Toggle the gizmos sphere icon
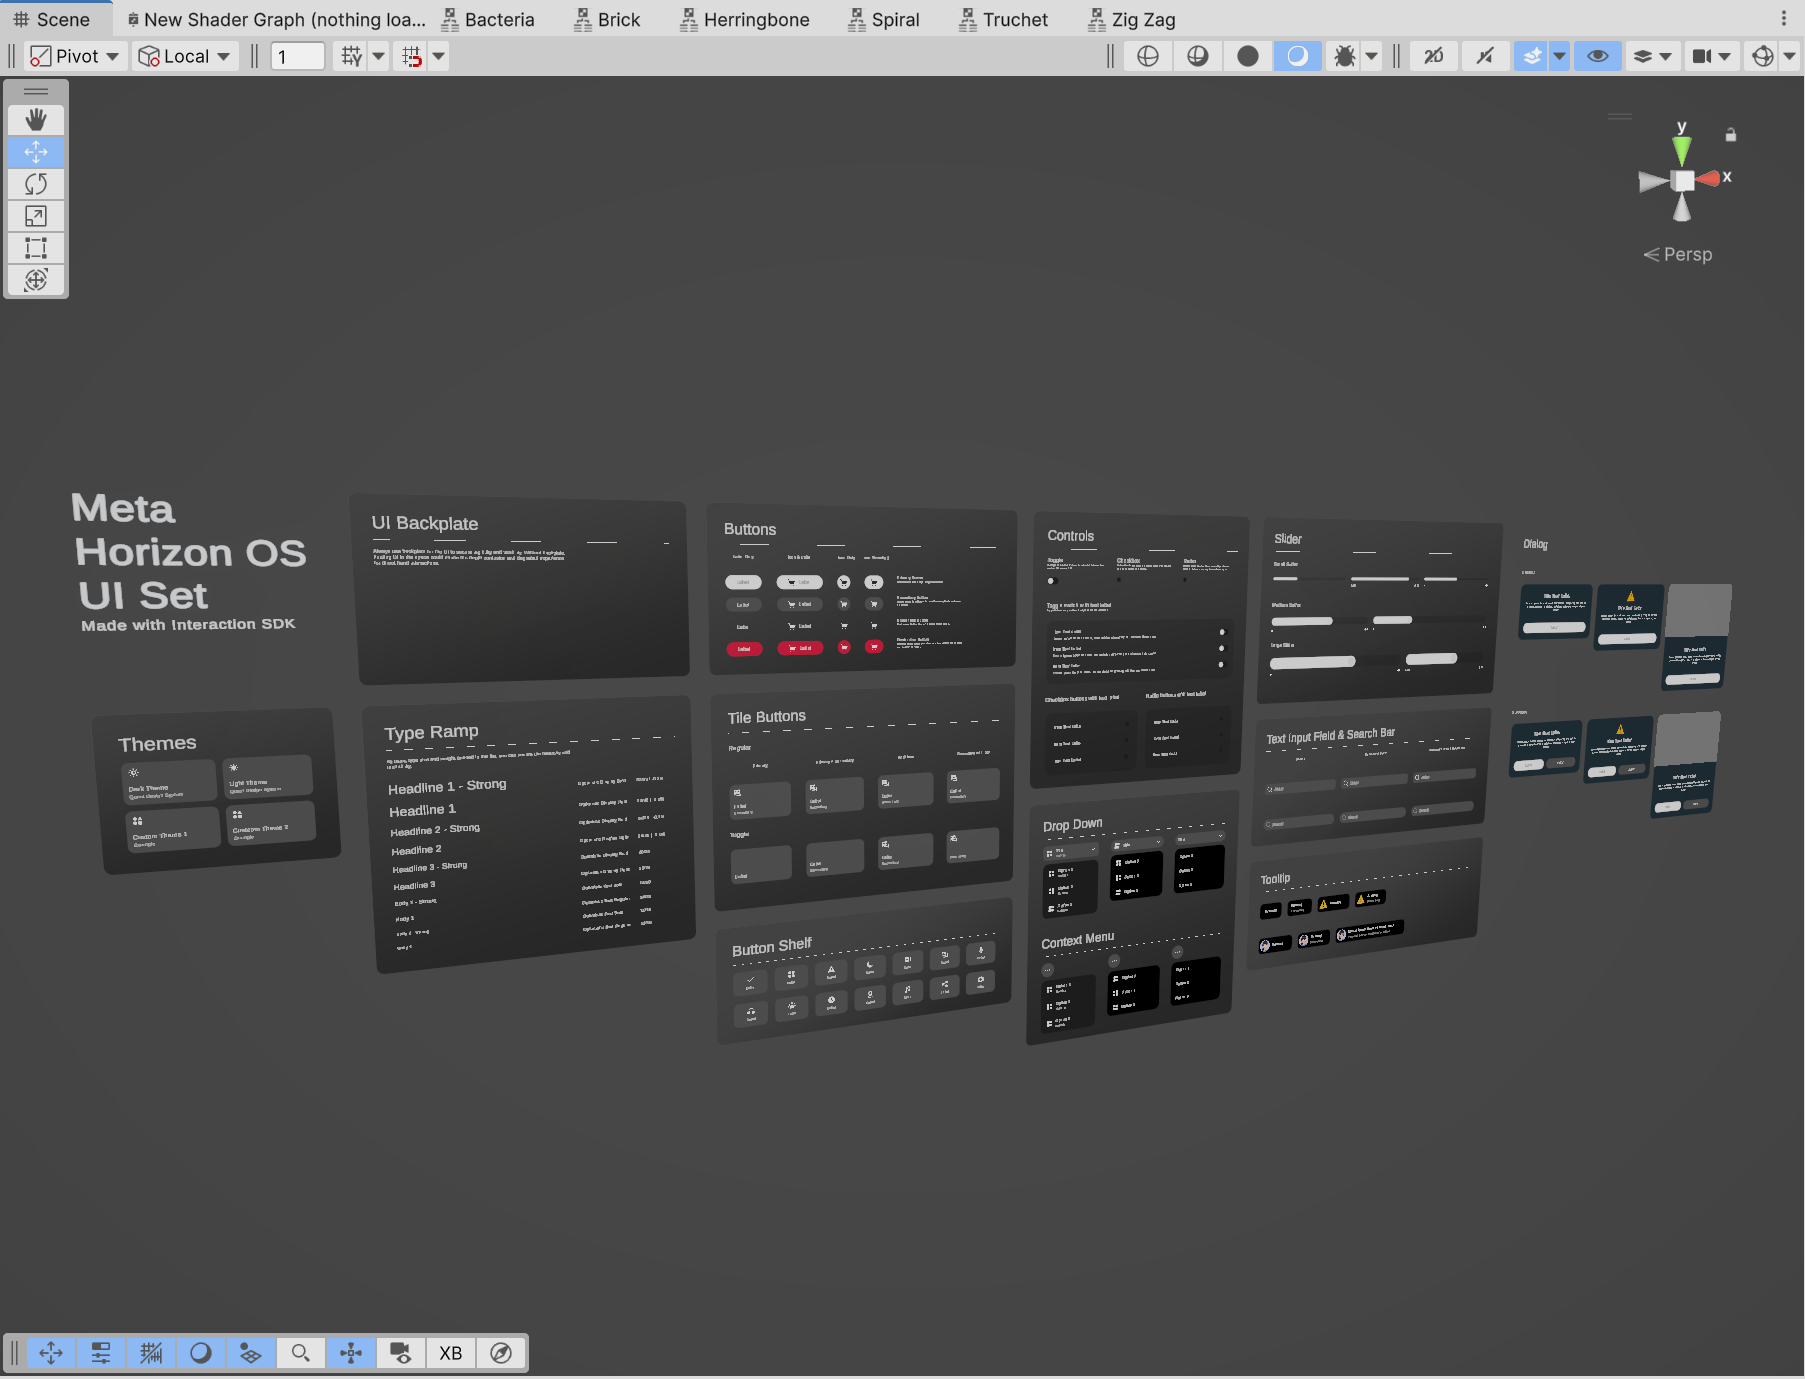The height and width of the screenshot is (1379, 1805). click(x=1762, y=56)
